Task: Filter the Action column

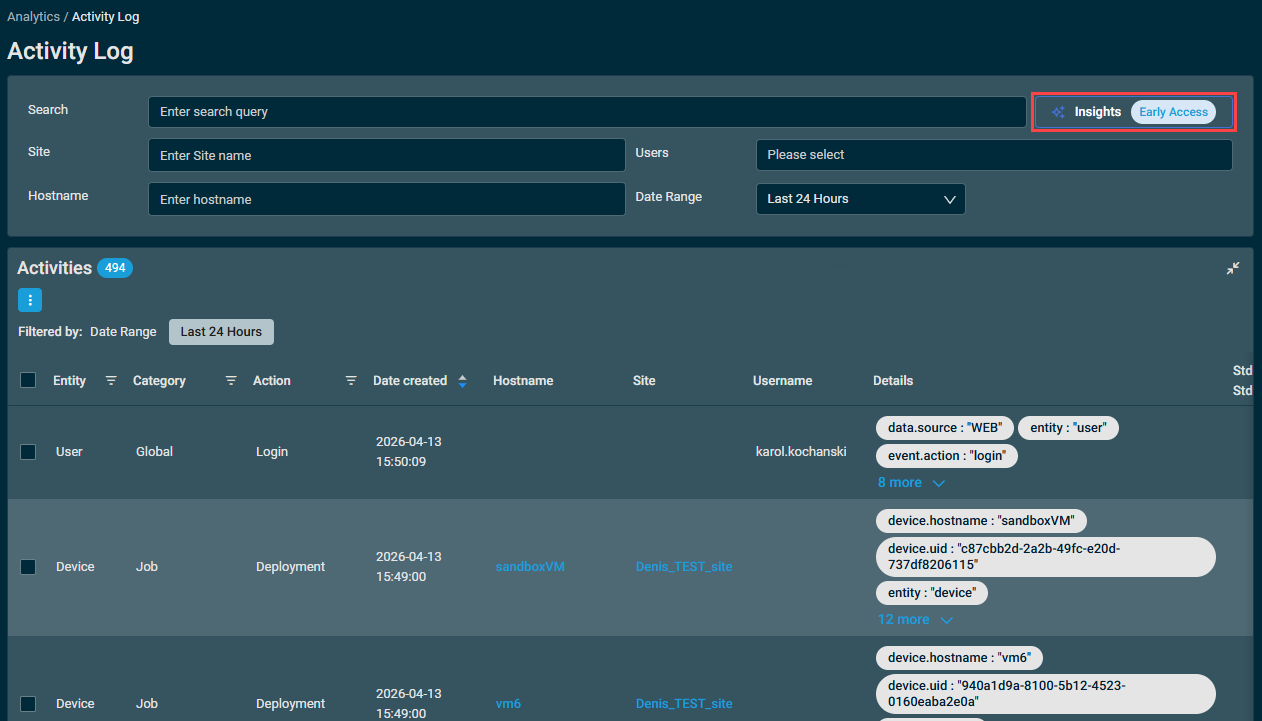Action: pyautogui.click(x=351, y=381)
